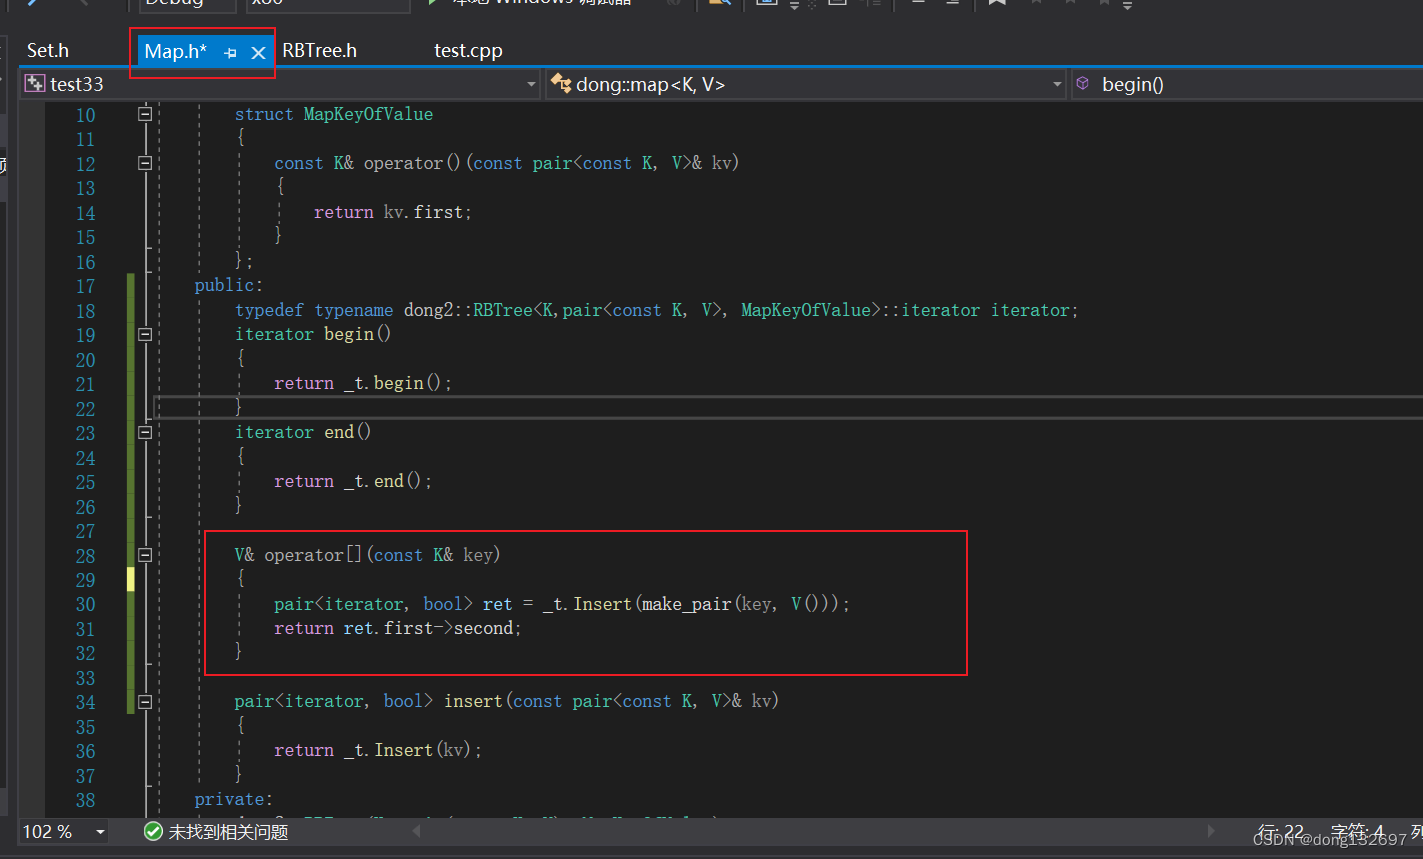This screenshot has height=859, width=1423.
Task: Switch to the test.cpp tab
Action: coord(468,50)
